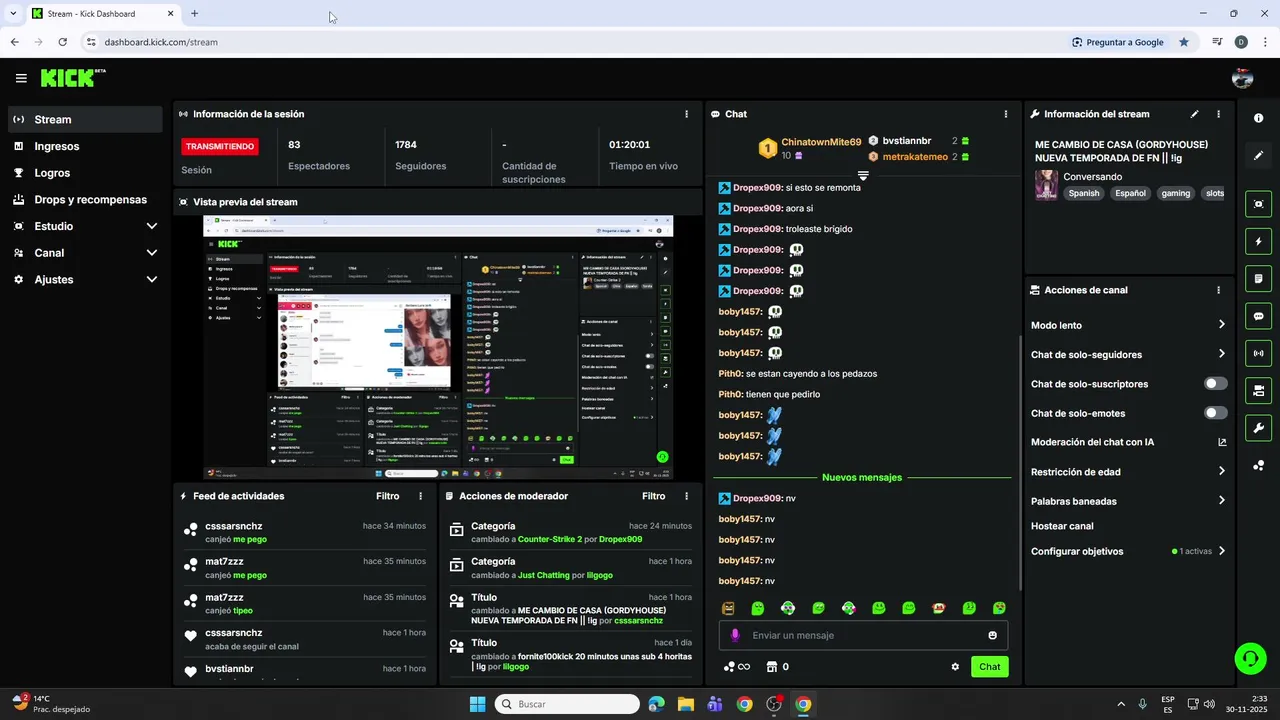1280x720 pixels.
Task: Open the Filtro dropdown in Acciones de moderador
Action: click(654, 496)
